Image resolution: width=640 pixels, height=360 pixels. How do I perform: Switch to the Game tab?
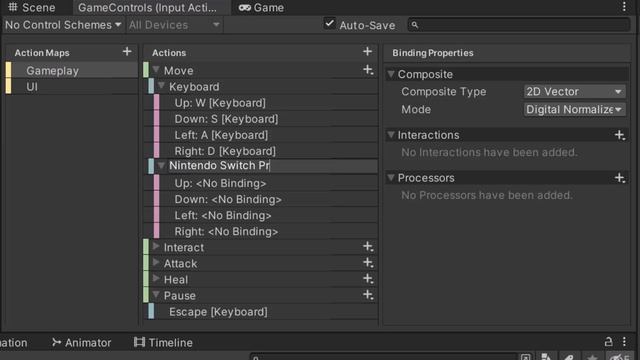pyautogui.click(x=261, y=7)
